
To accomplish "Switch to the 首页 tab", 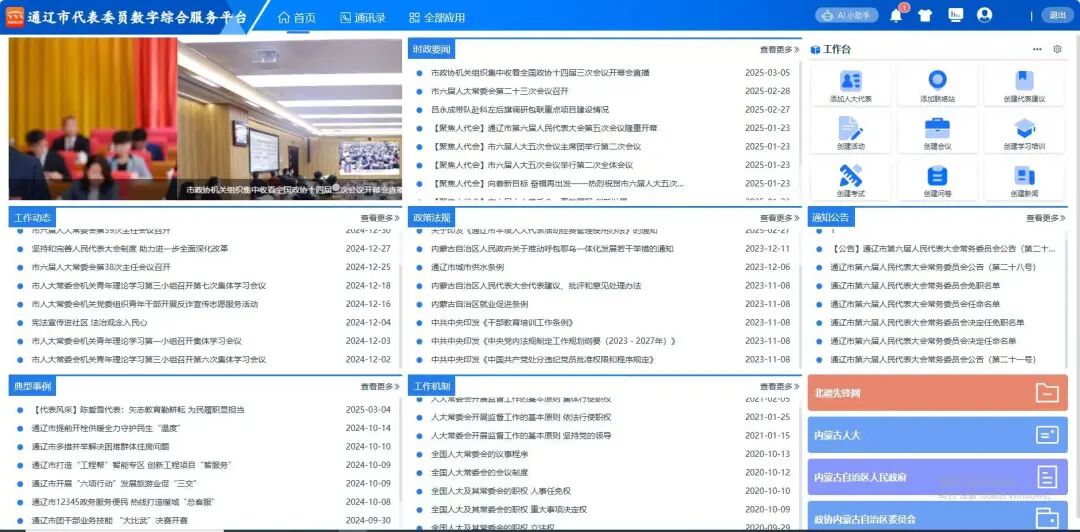I will pyautogui.click(x=298, y=18).
